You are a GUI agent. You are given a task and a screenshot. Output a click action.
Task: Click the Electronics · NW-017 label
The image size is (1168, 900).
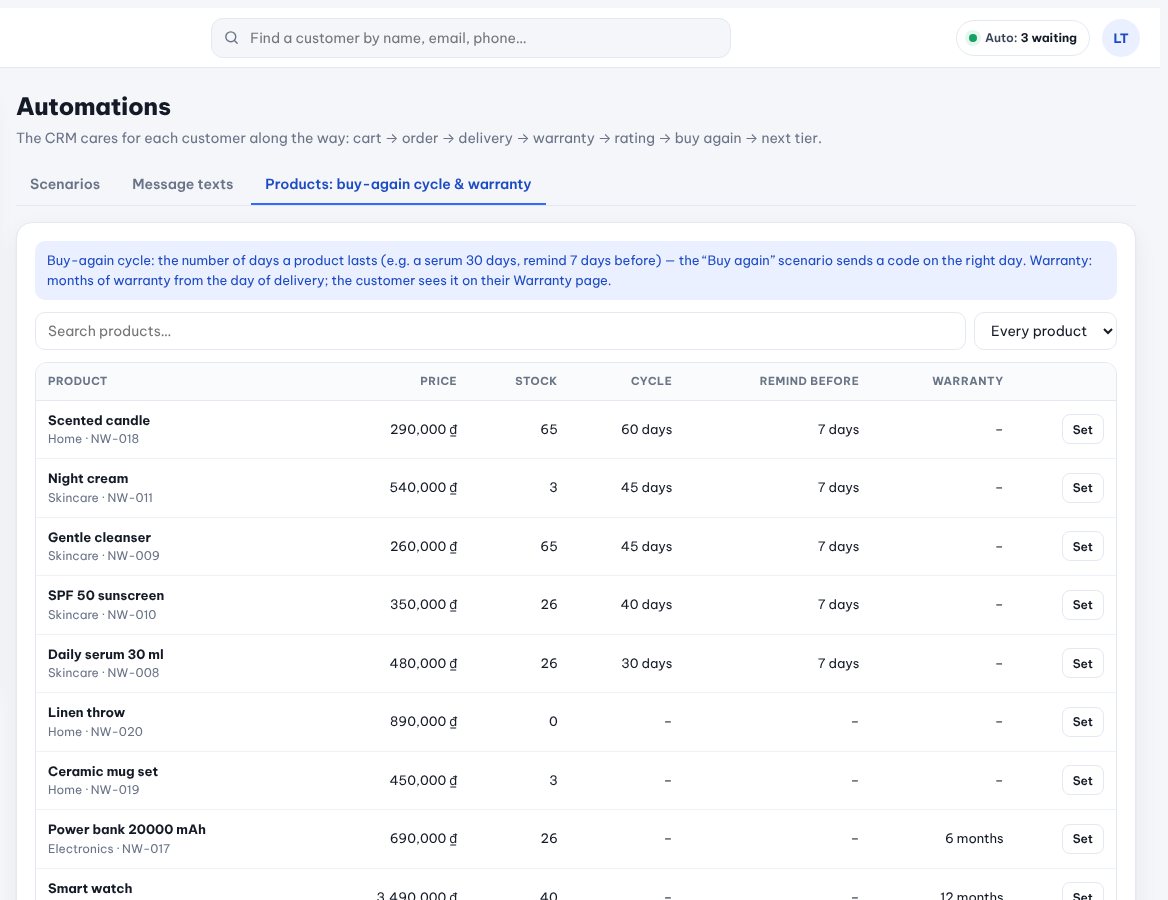click(x=109, y=849)
